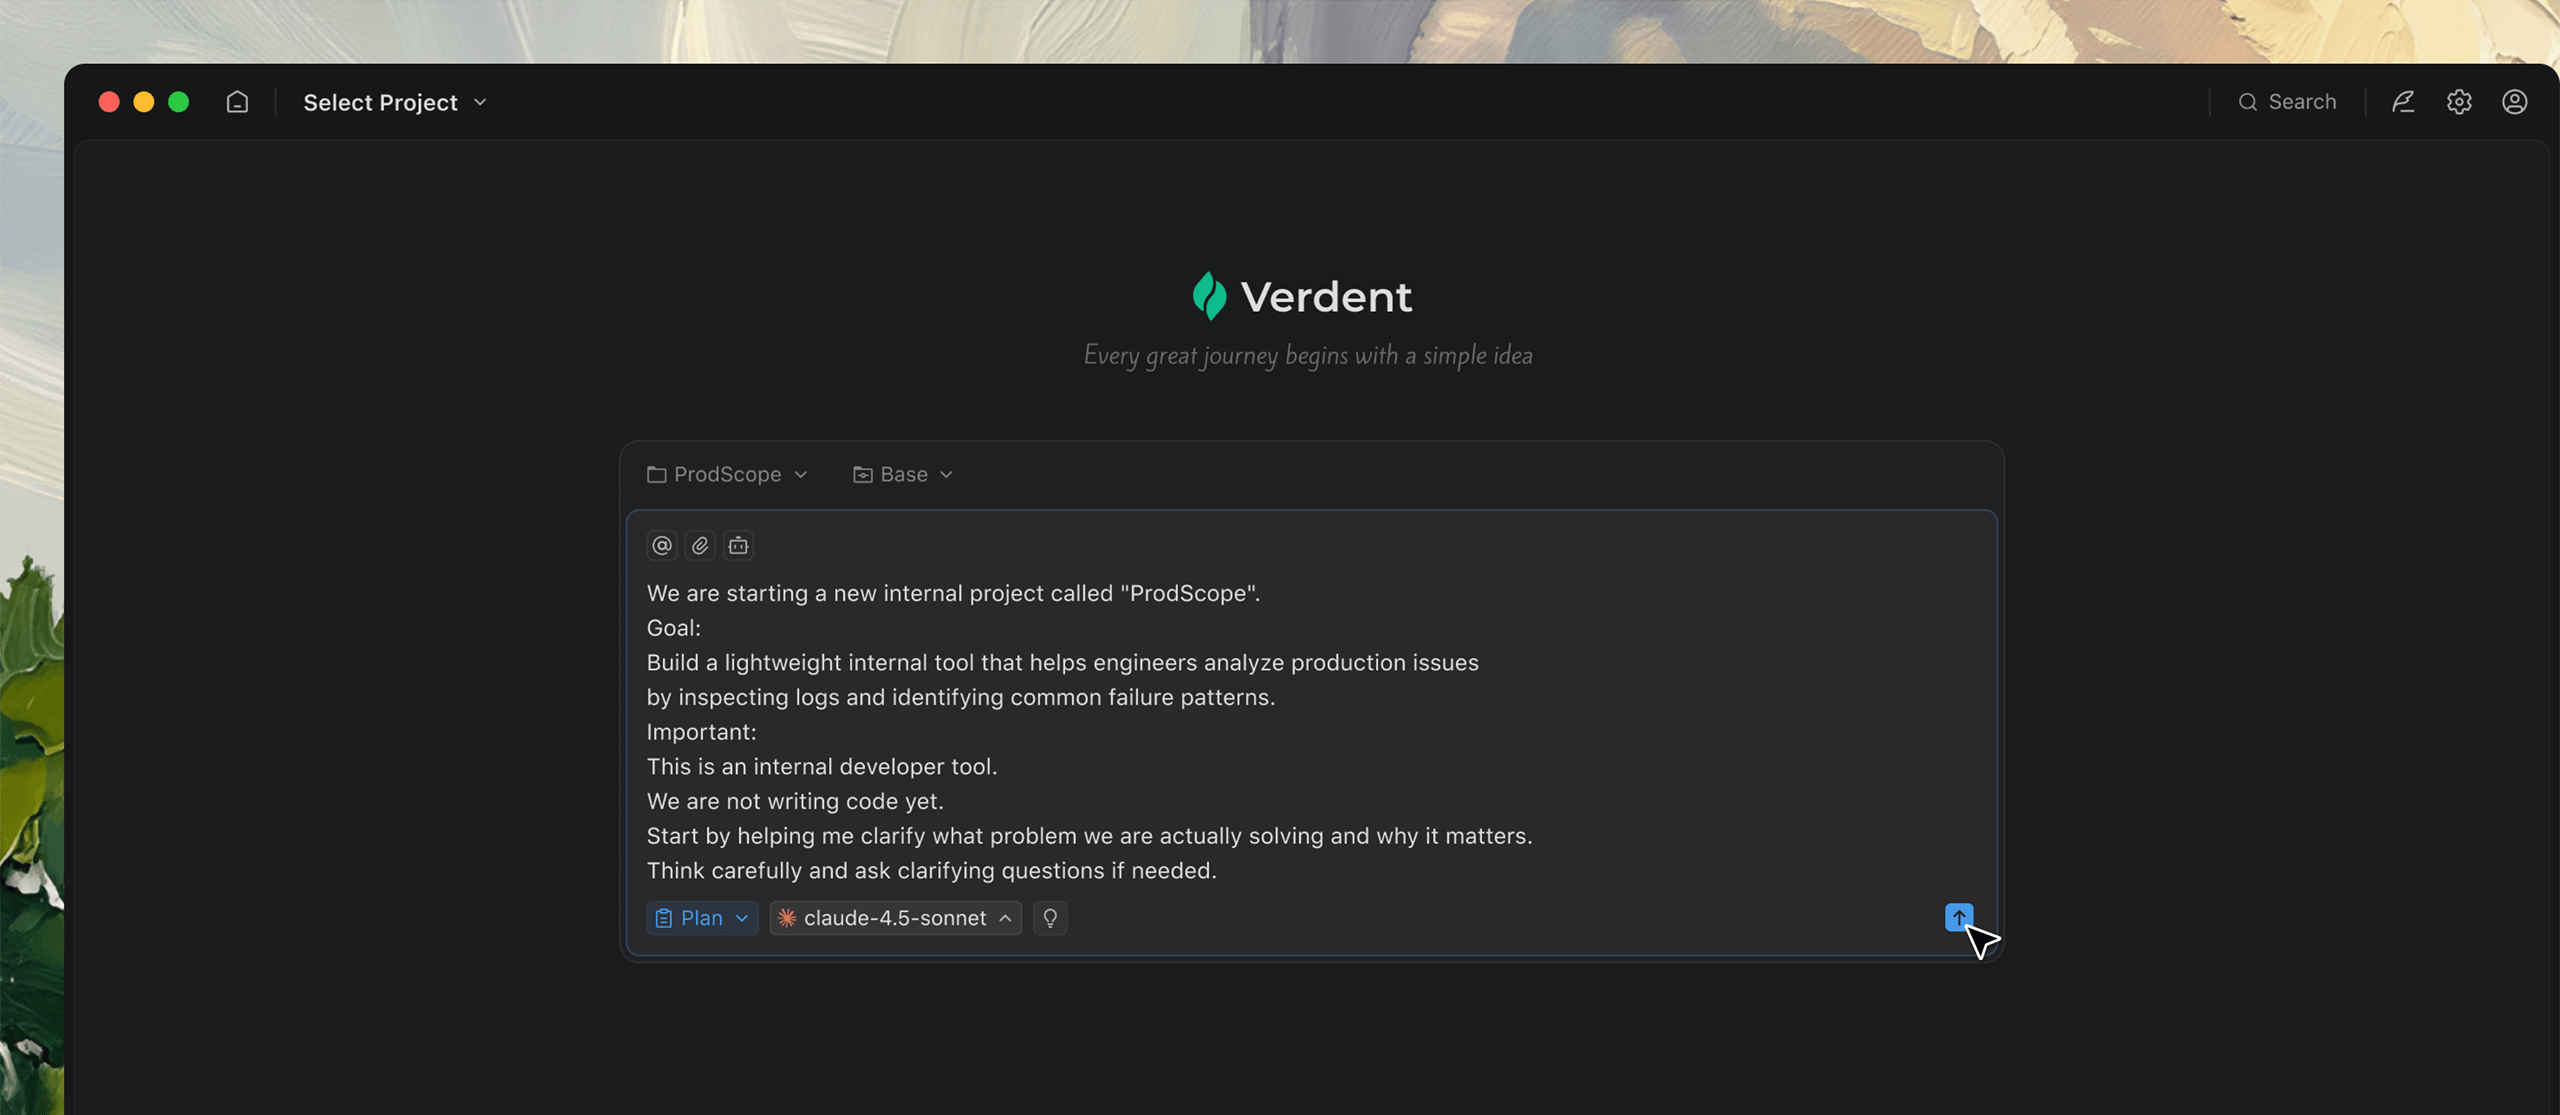This screenshot has width=2560, height=1115.
Task: Open the Plan mode selector
Action: [702, 918]
